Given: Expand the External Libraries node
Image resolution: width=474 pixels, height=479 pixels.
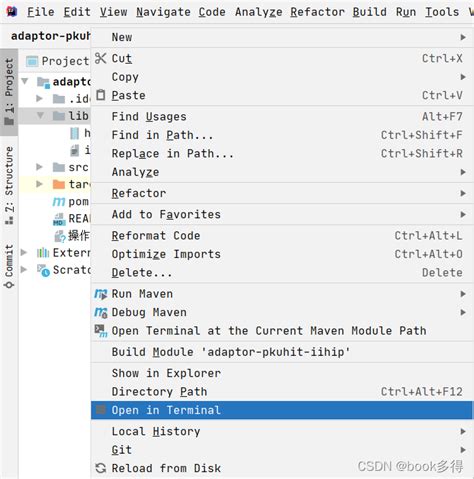Looking at the screenshot, I should [24, 252].
